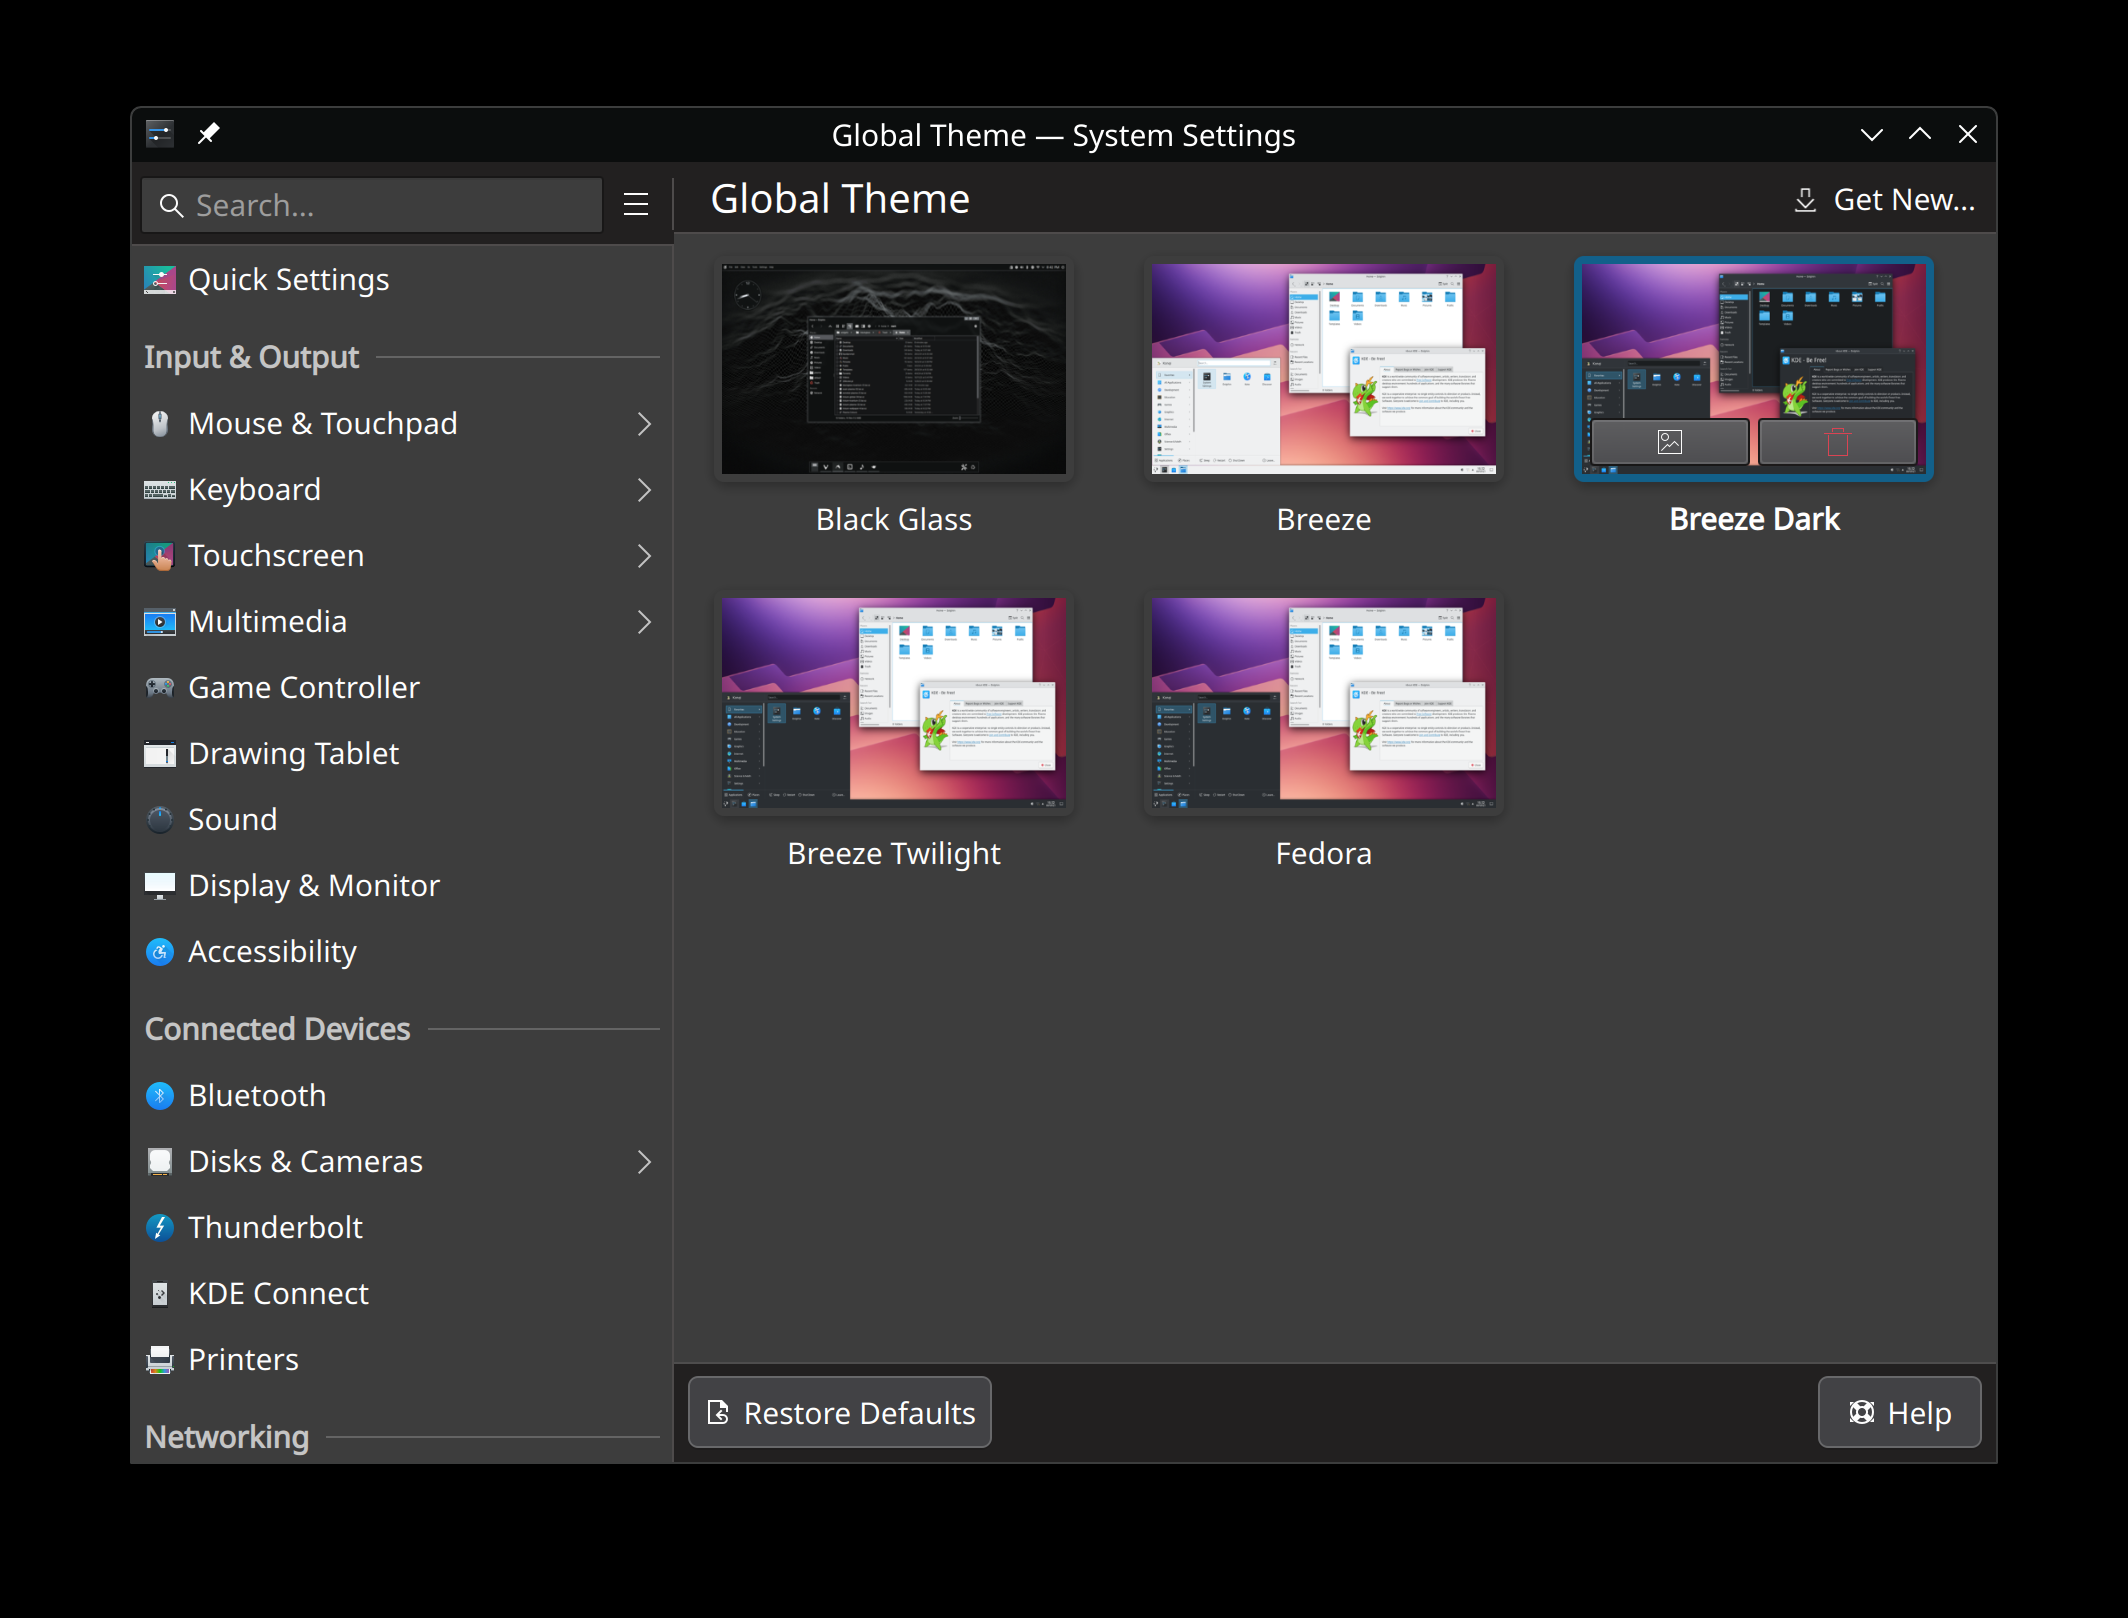Expand Disks & Cameras submenu arrow

point(644,1162)
